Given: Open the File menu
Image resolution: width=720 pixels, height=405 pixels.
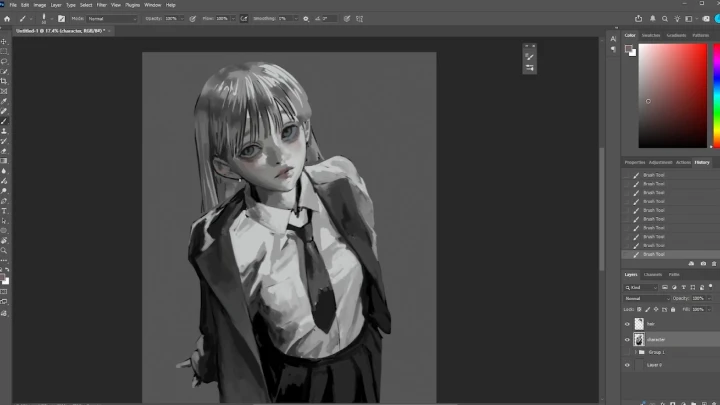Looking at the screenshot, I should [13, 5].
